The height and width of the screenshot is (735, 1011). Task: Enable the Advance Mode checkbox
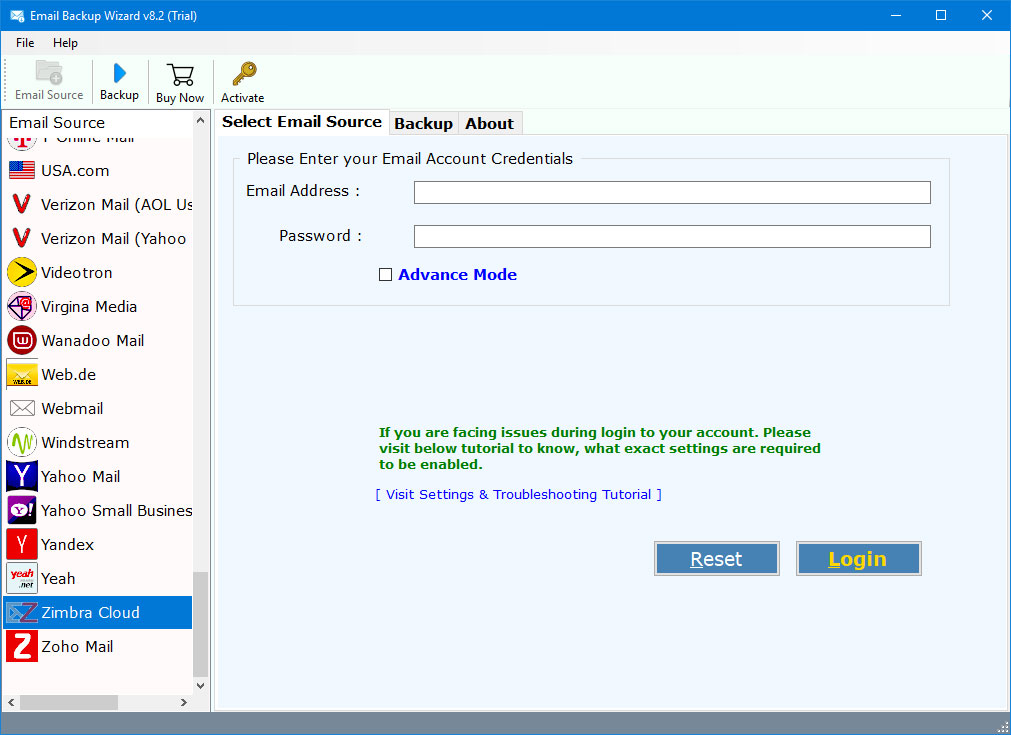[386, 275]
